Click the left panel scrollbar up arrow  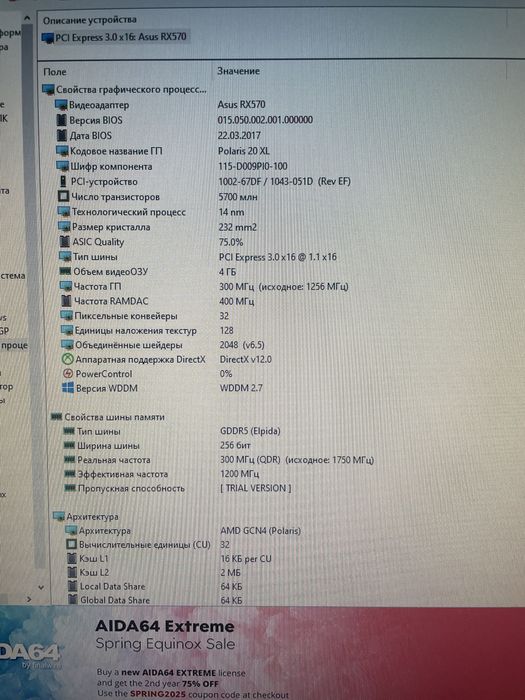click(x=27, y=18)
